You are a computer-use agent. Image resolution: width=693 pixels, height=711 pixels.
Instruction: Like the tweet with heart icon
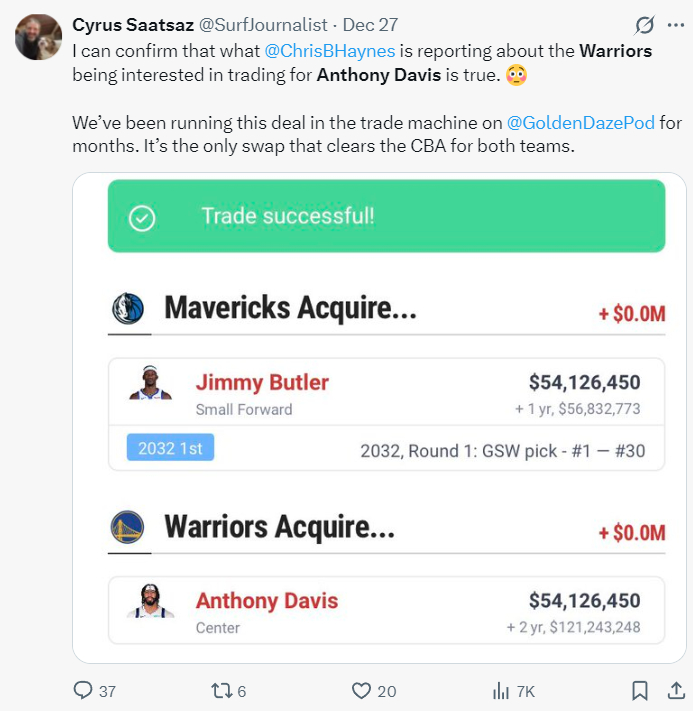(362, 690)
